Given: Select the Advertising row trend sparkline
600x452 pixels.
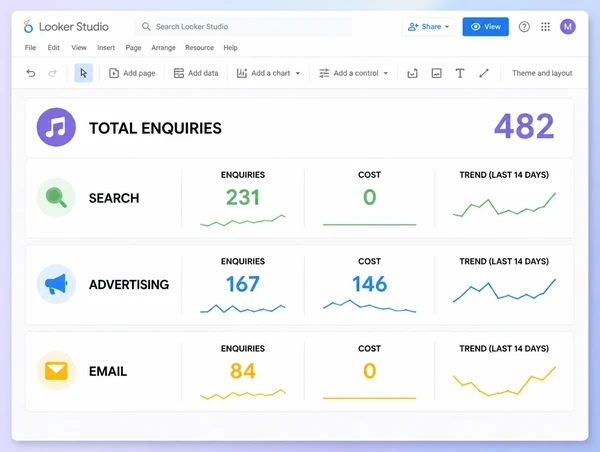Looking at the screenshot, I should coord(504,291).
